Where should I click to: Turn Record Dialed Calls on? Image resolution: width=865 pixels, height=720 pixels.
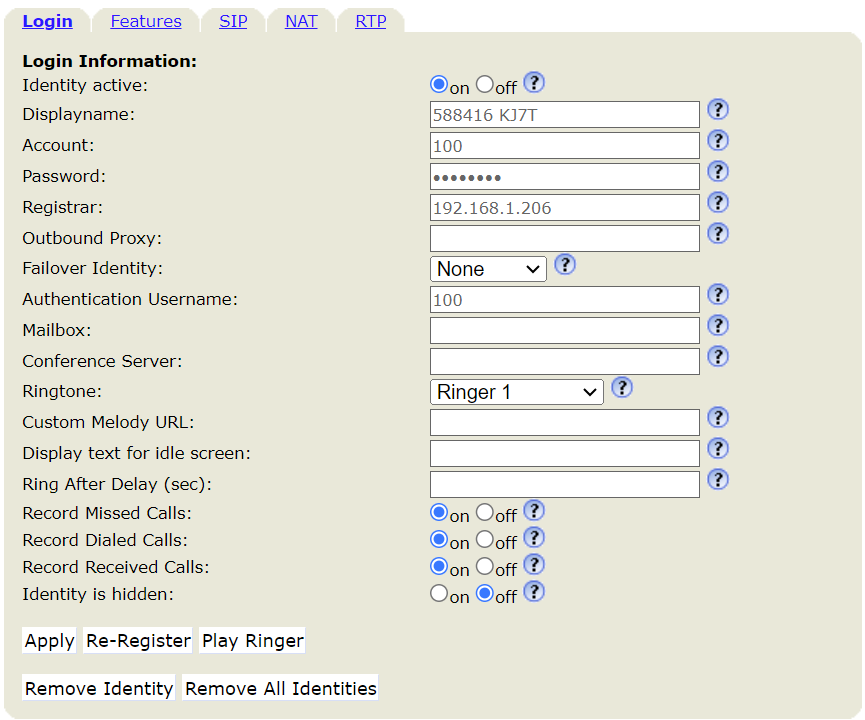point(439,540)
